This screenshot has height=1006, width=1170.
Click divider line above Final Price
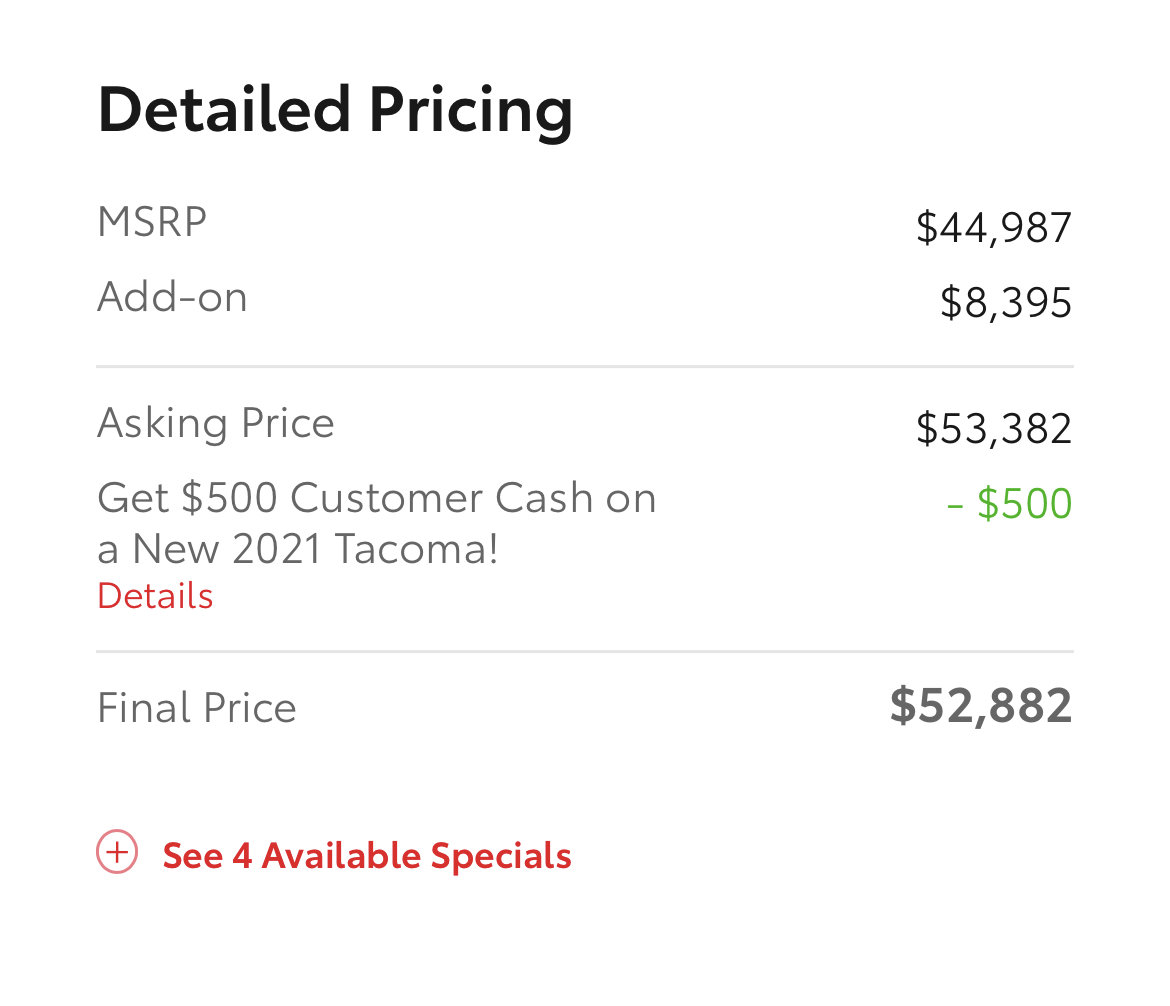click(x=585, y=652)
